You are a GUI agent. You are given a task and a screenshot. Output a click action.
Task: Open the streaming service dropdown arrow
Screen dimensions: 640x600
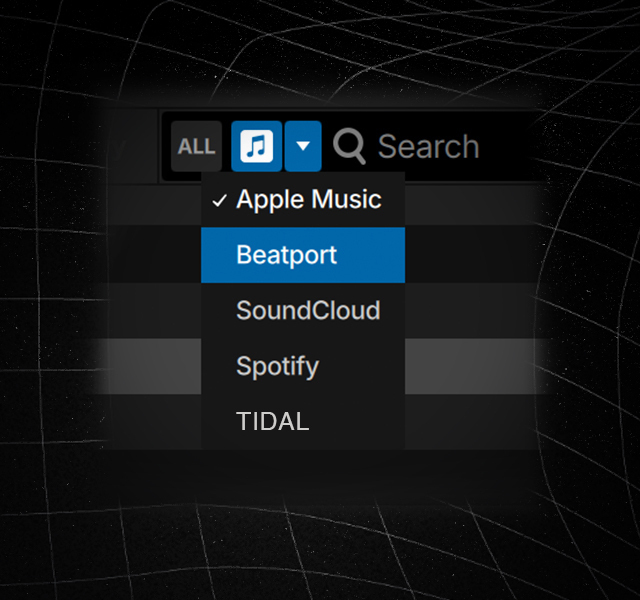point(303,146)
